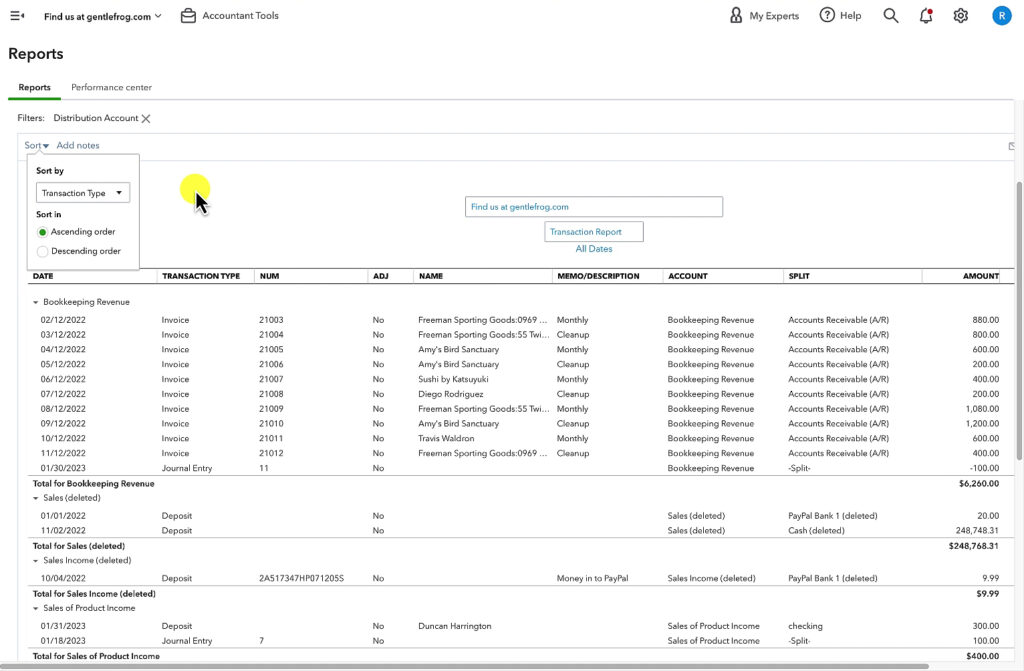Screen dimensions: 1024x671
Task: Remove the Distribution Account filter
Action: pos(146,118)
